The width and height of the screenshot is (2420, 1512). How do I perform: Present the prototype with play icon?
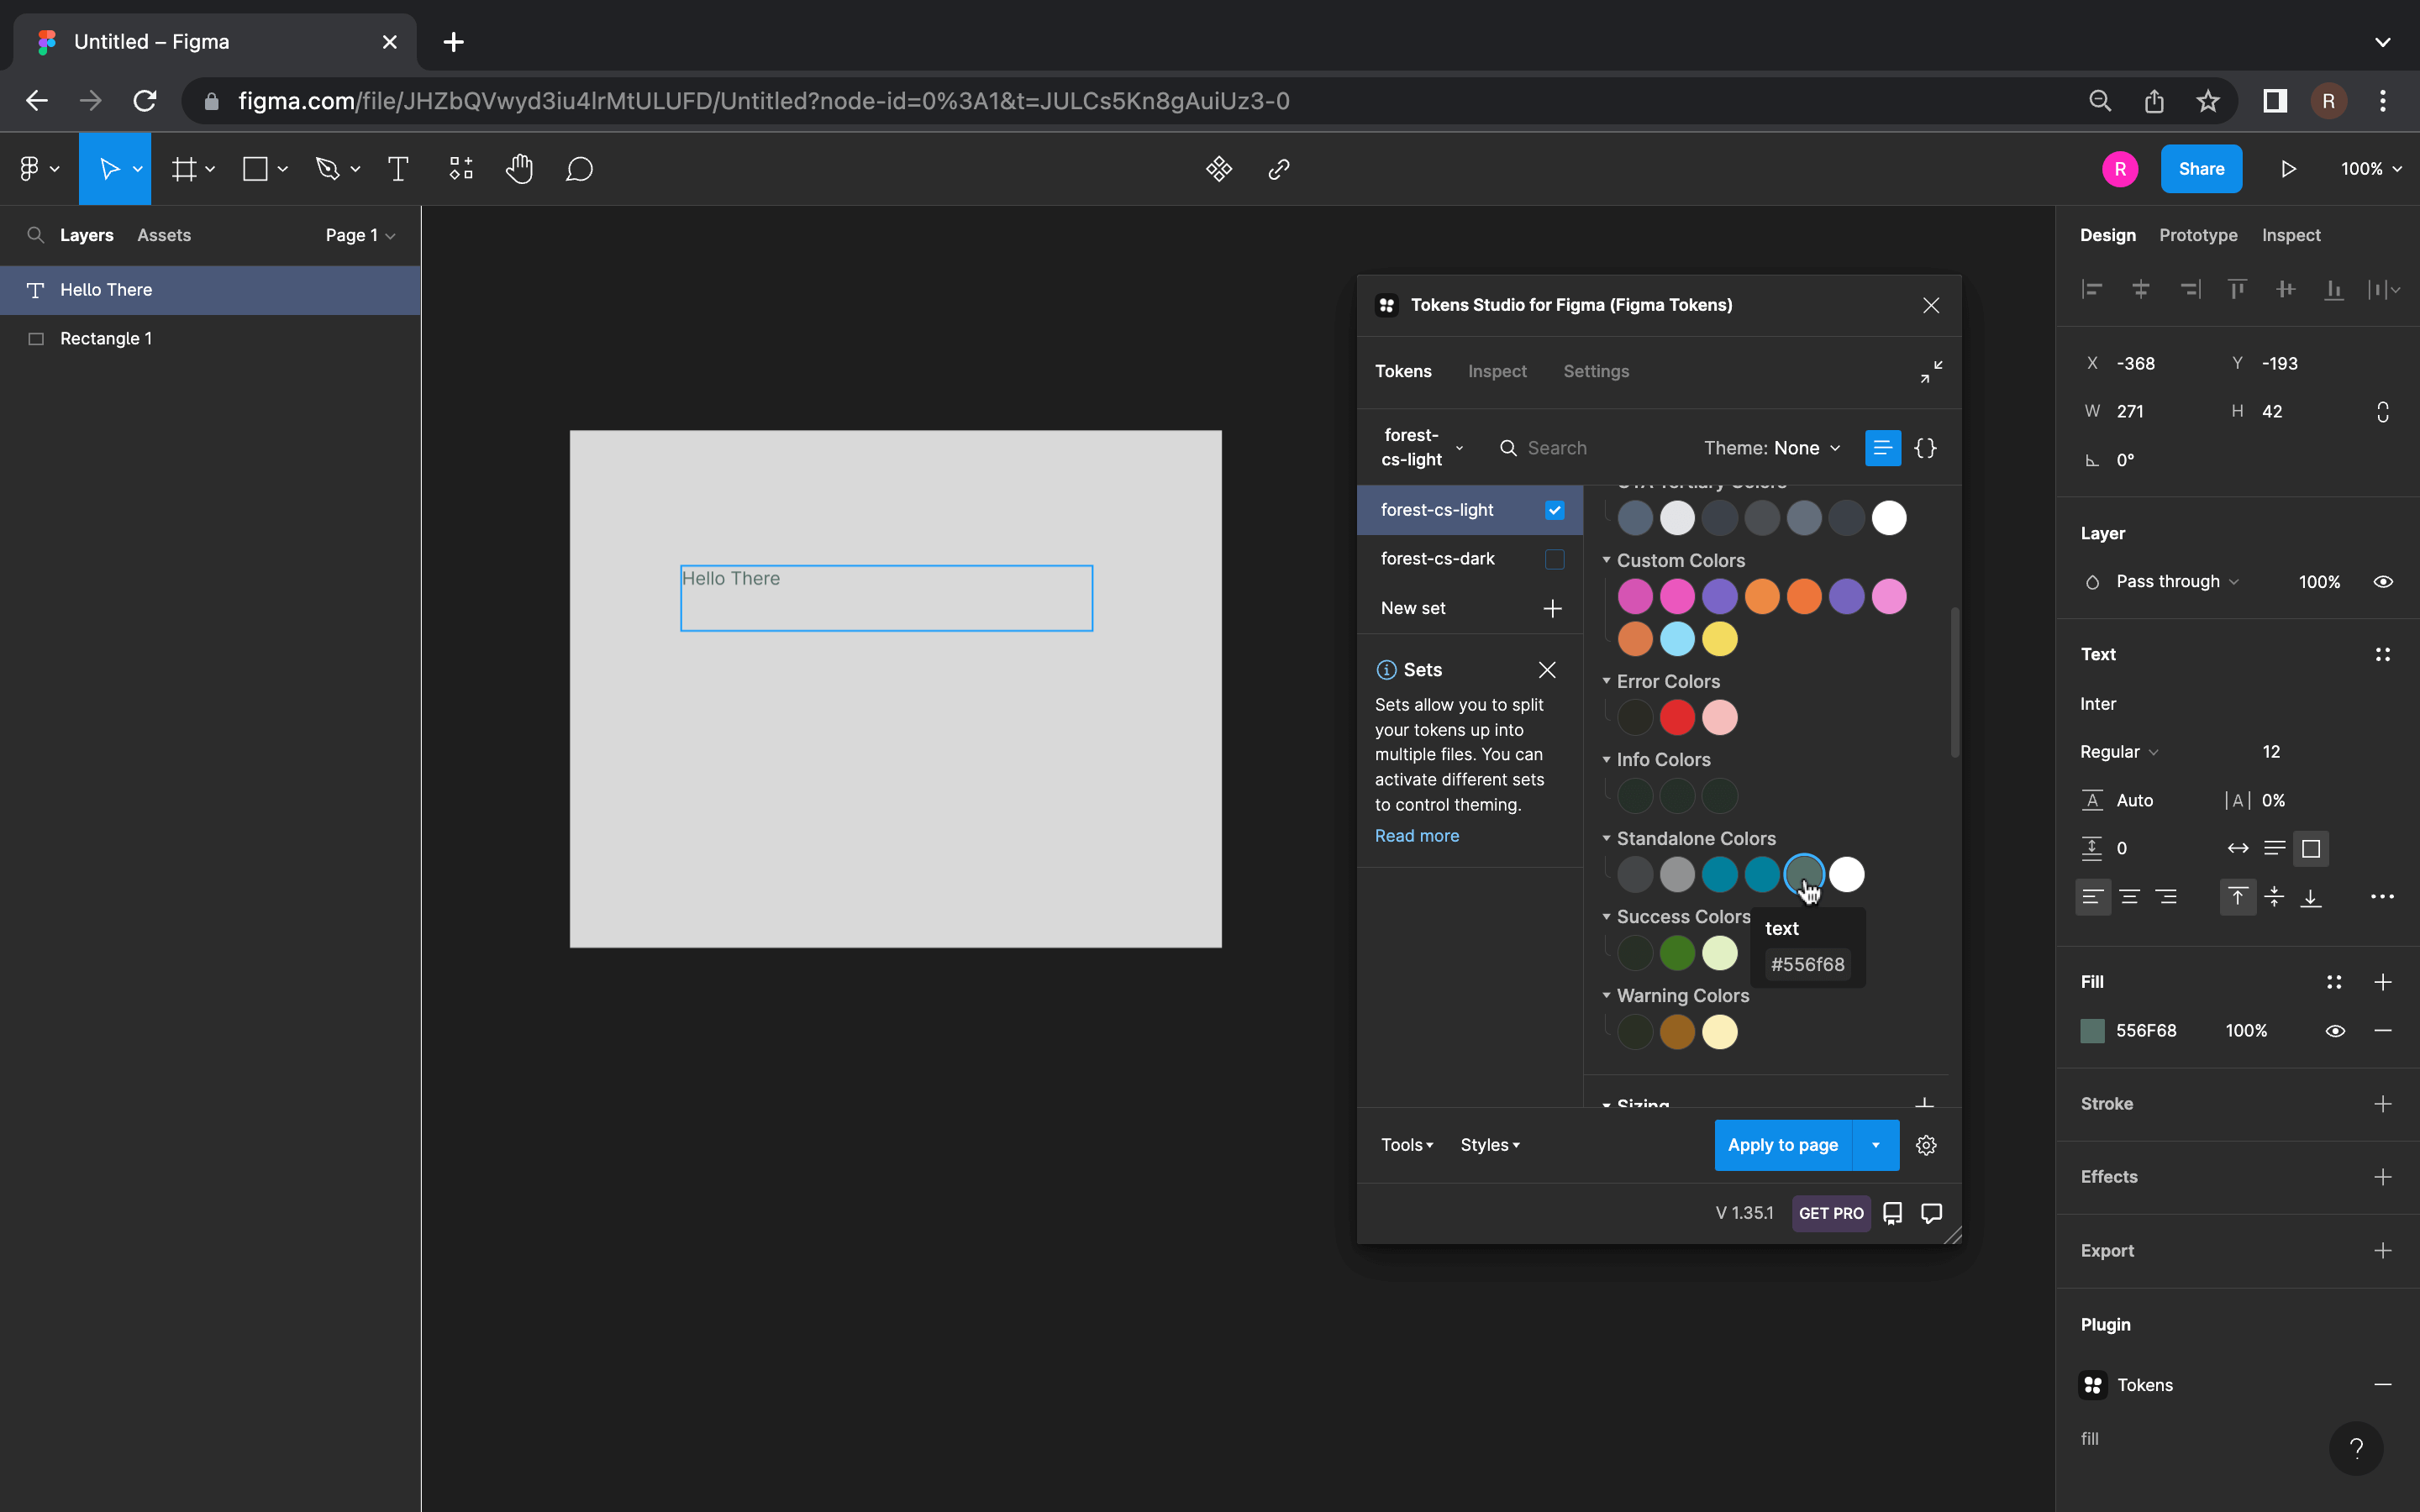tap(2288, 169)
